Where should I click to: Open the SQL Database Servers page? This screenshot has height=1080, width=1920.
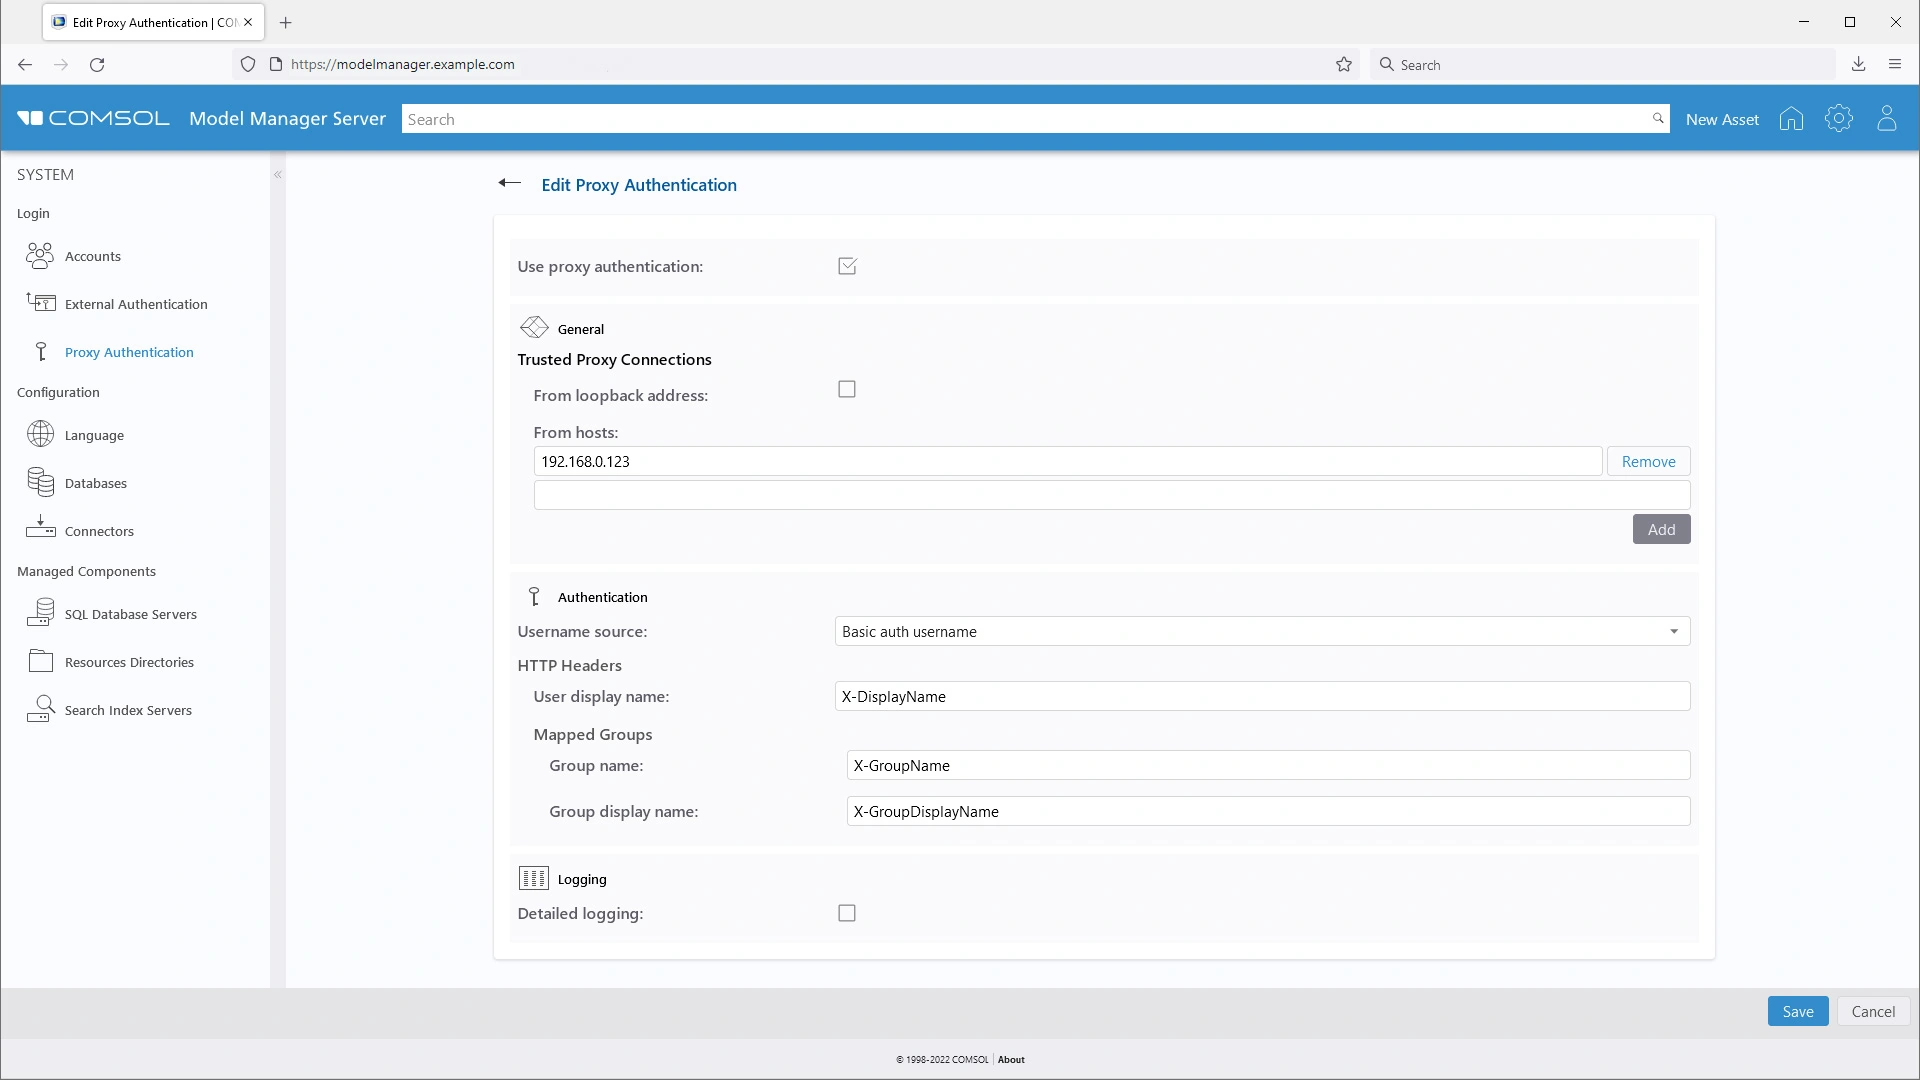coord(130,614)
